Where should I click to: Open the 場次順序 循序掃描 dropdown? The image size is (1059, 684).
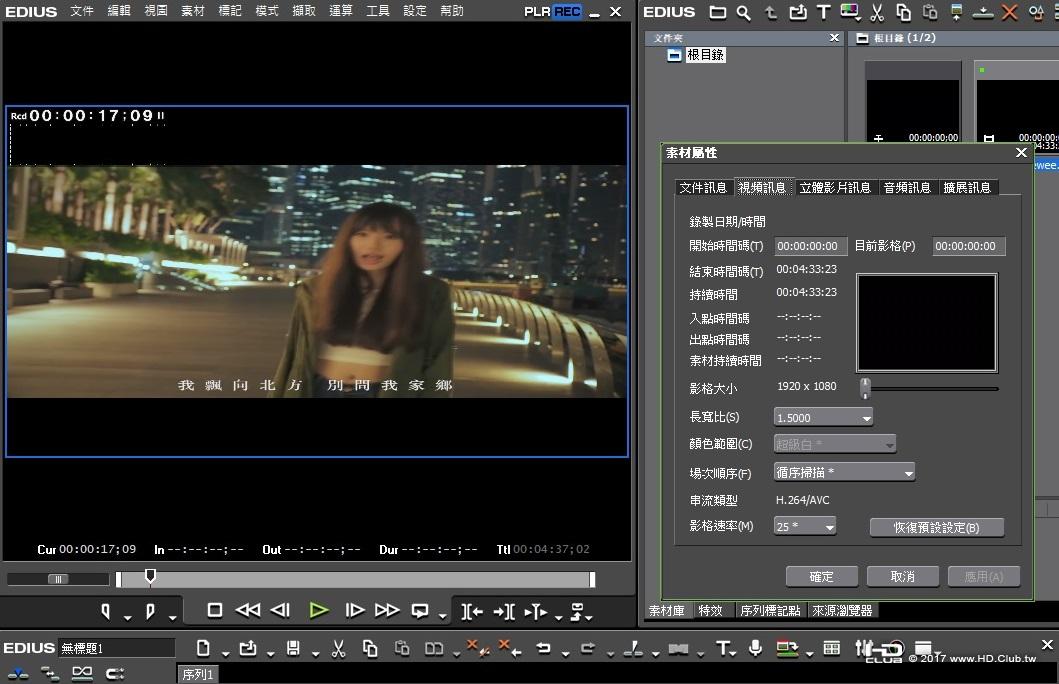(844, 473)
